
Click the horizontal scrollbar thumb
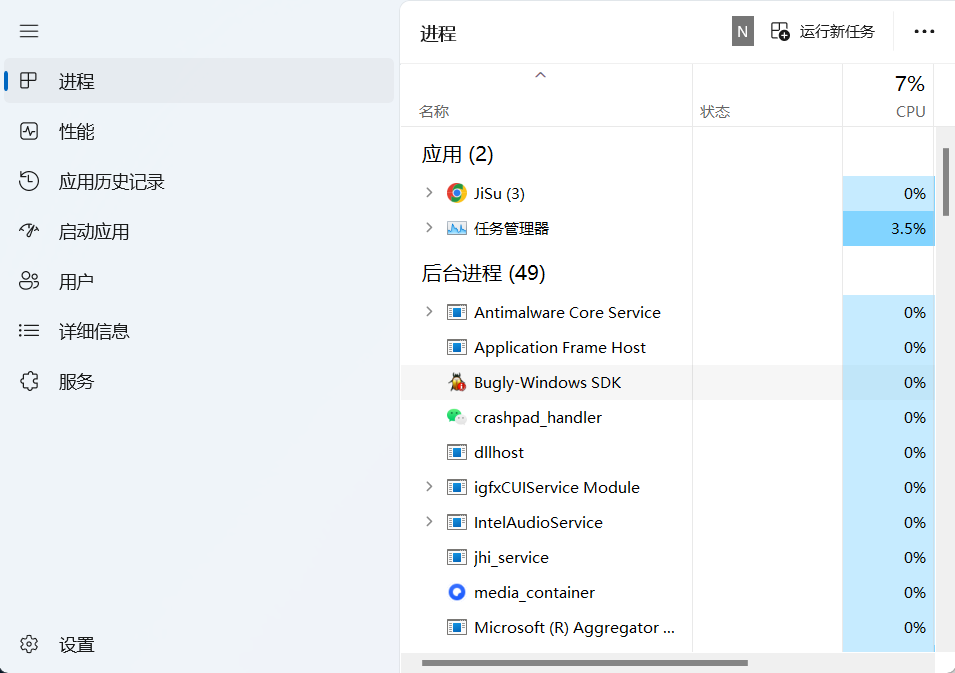[585, 663]
